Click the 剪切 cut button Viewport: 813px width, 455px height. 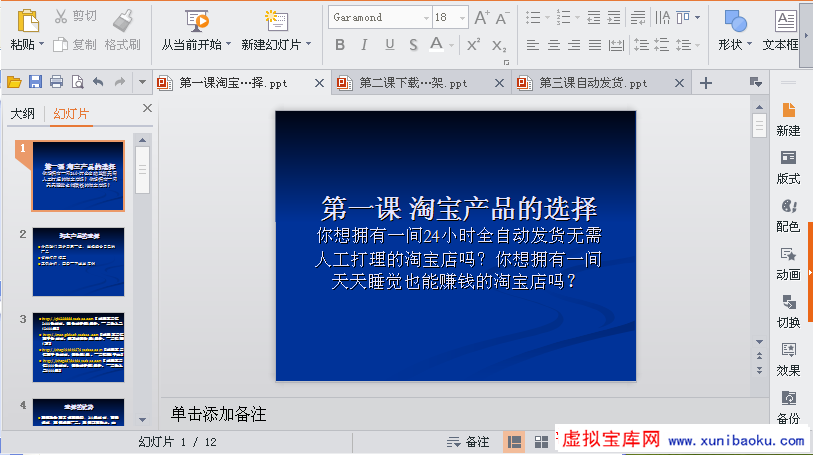coord(75,16)
